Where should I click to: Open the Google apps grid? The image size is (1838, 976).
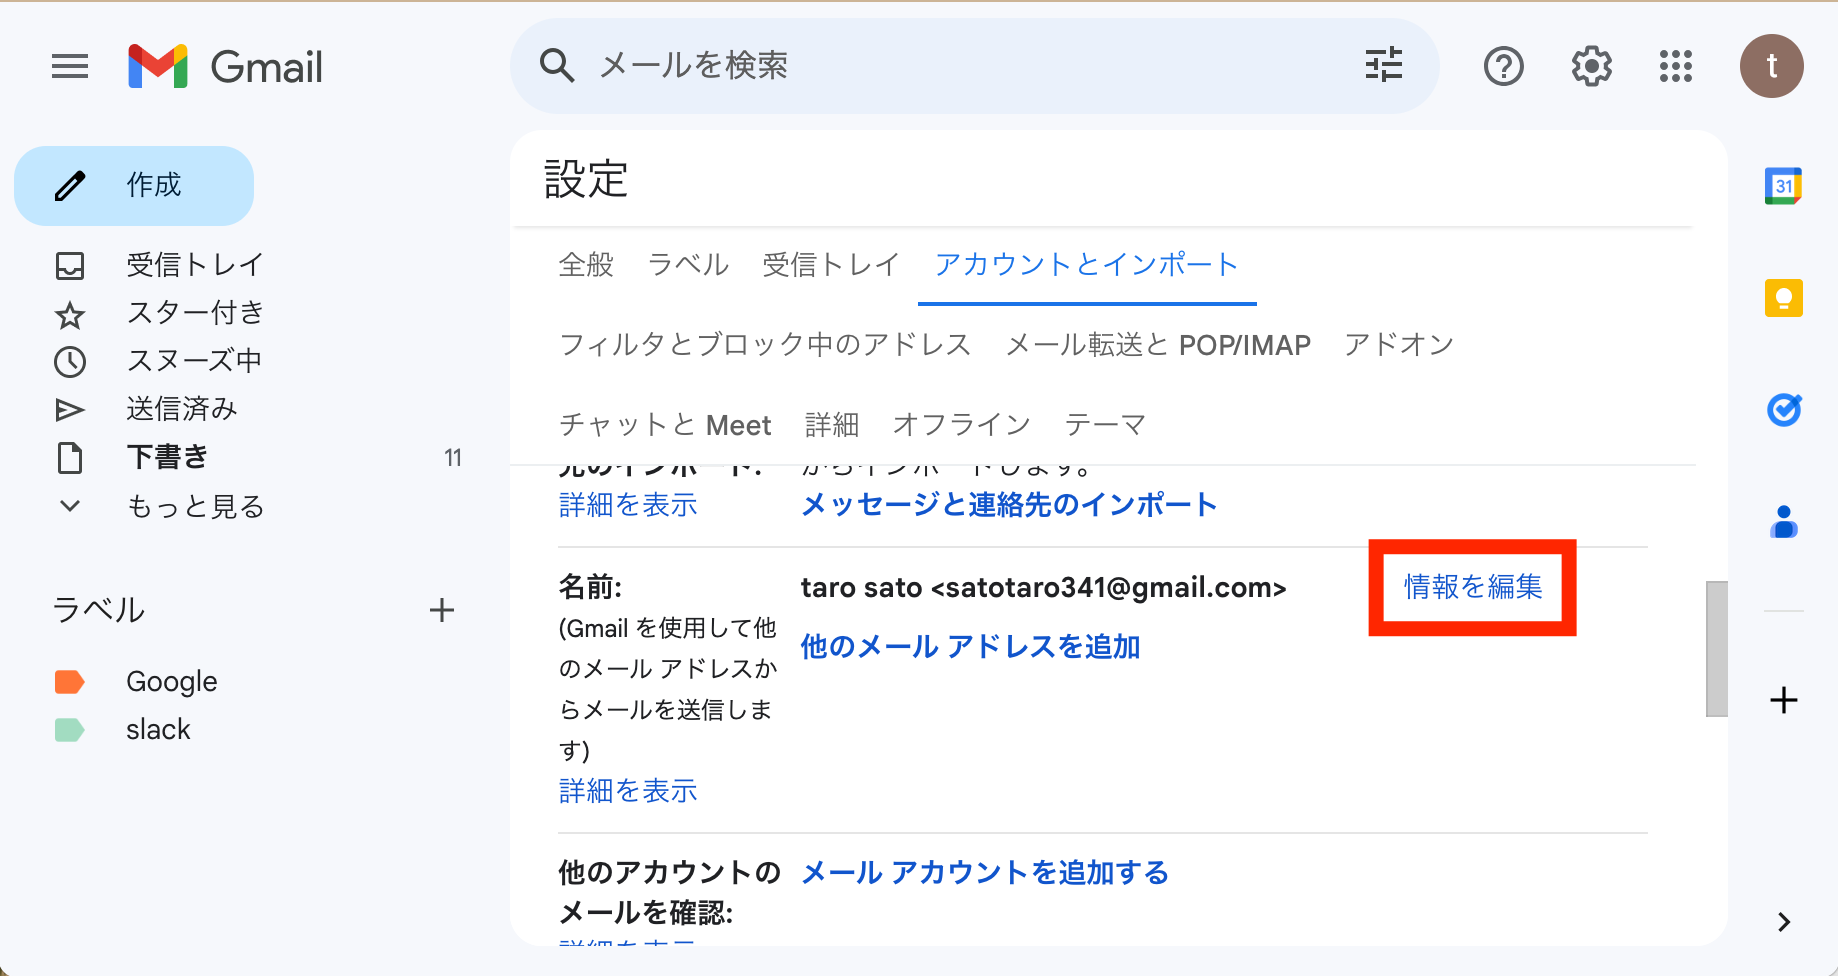click(x=1676, y=67)
